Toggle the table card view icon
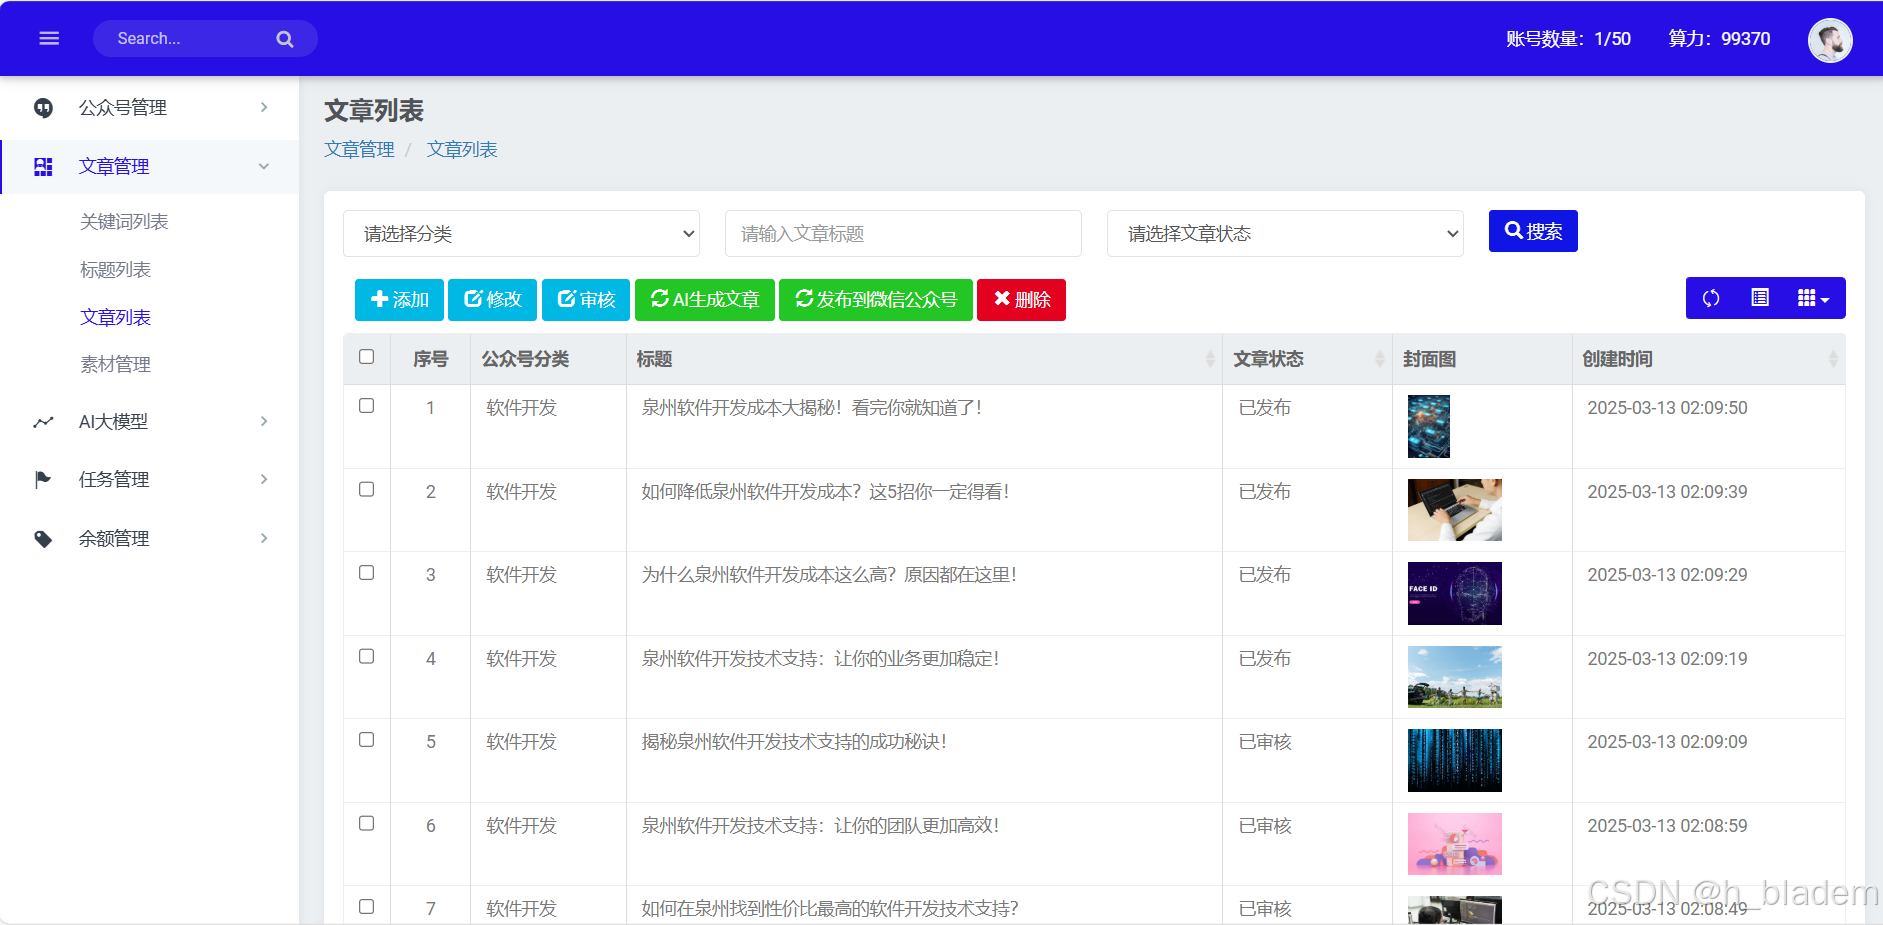 (1760, 298)
